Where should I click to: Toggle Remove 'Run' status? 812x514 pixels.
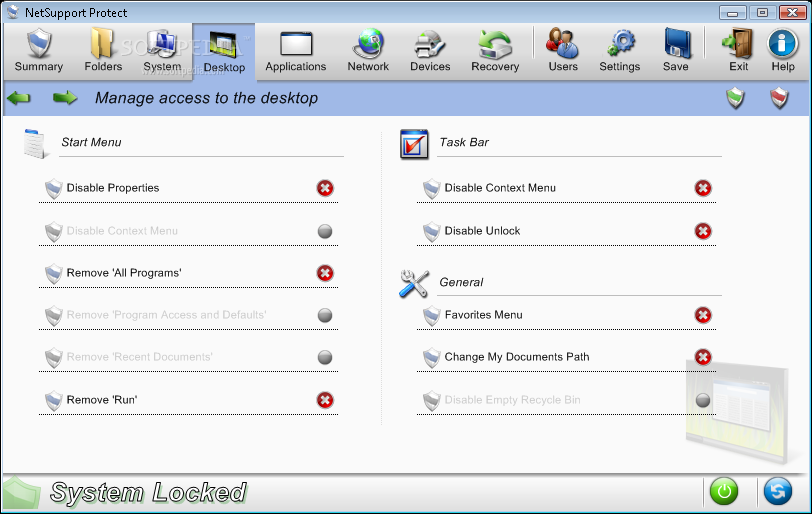325,400
